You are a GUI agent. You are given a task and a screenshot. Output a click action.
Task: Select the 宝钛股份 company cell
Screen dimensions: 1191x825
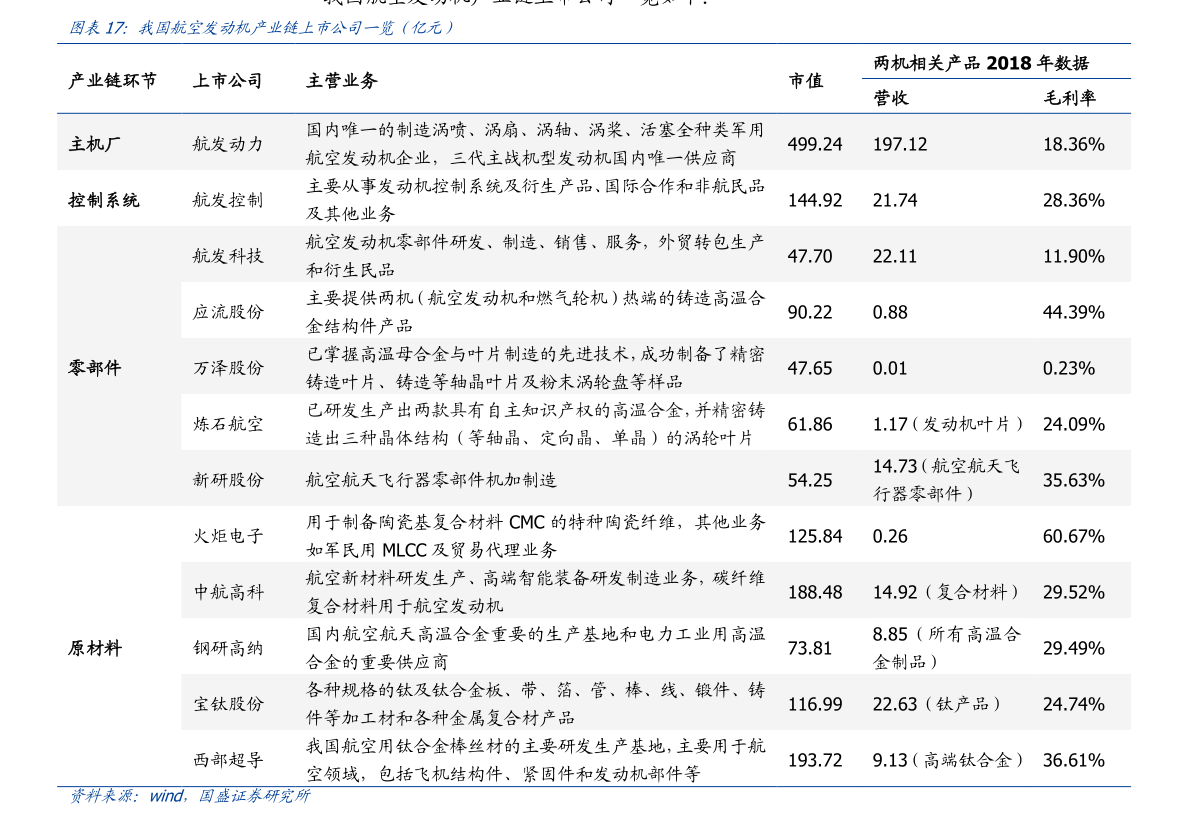click(x=231, y=703)
